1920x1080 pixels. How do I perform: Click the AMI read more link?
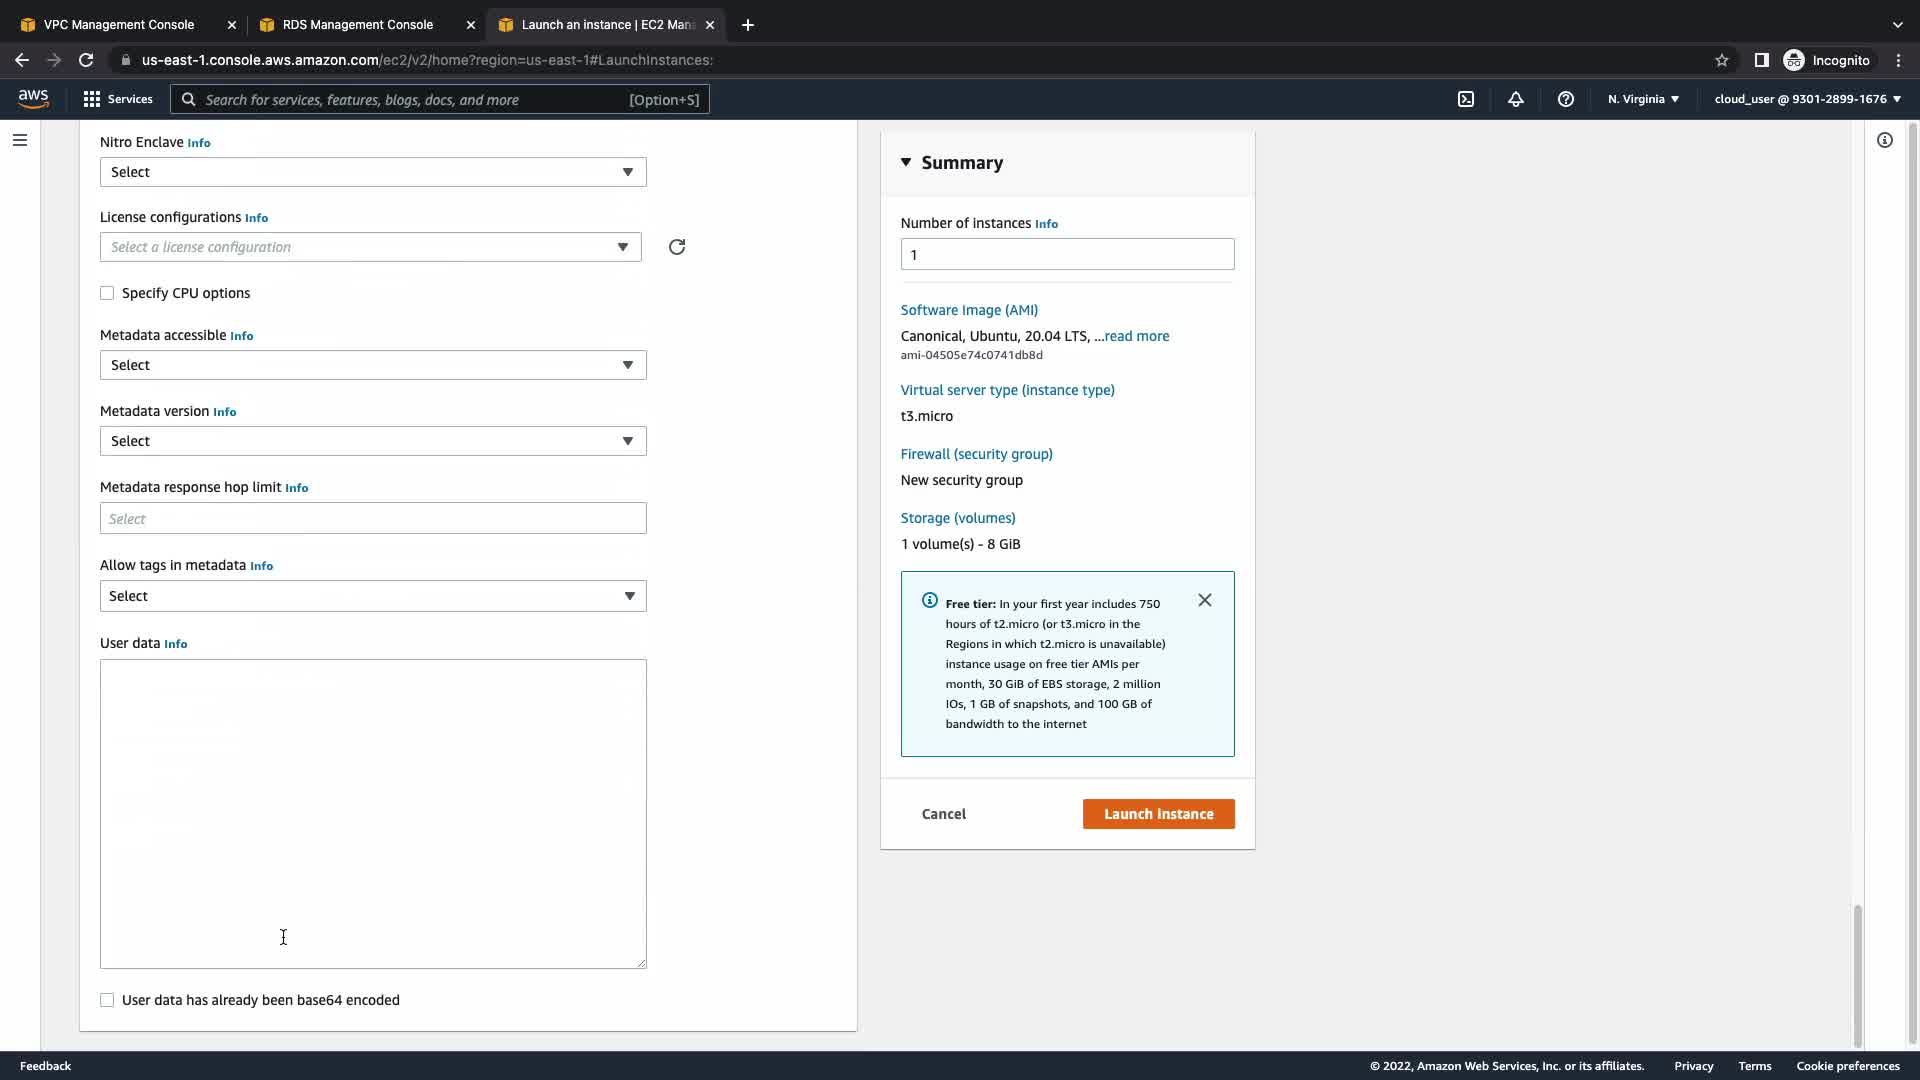(1137, 336)
